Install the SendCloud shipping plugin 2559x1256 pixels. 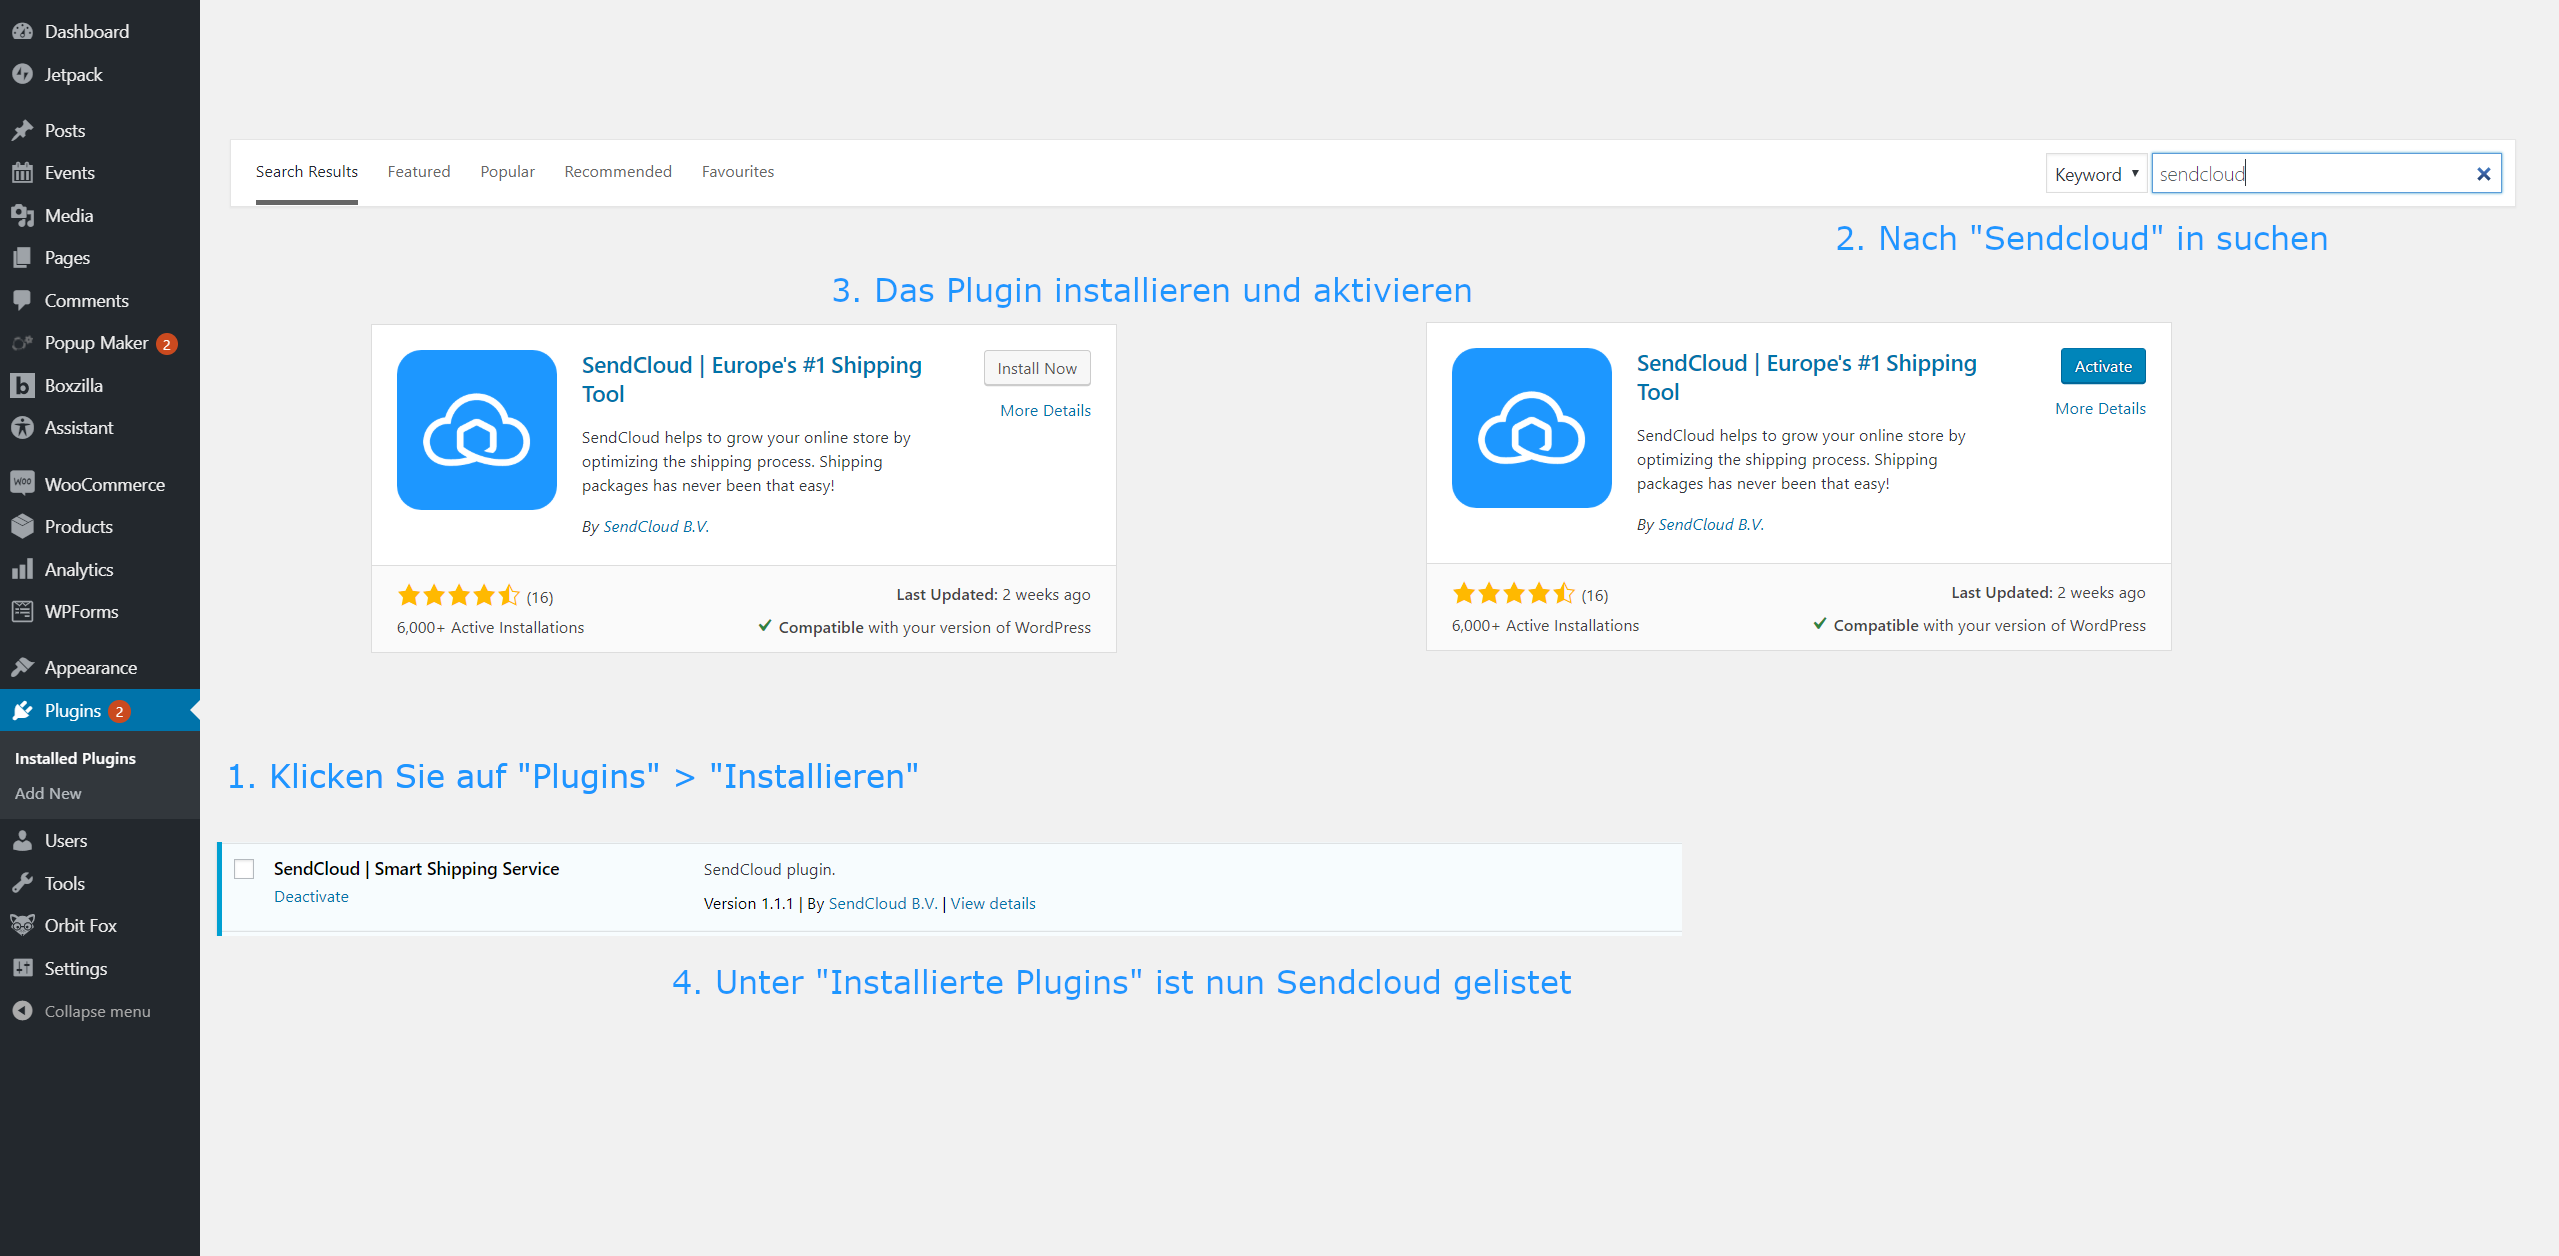pos(1036,367)
